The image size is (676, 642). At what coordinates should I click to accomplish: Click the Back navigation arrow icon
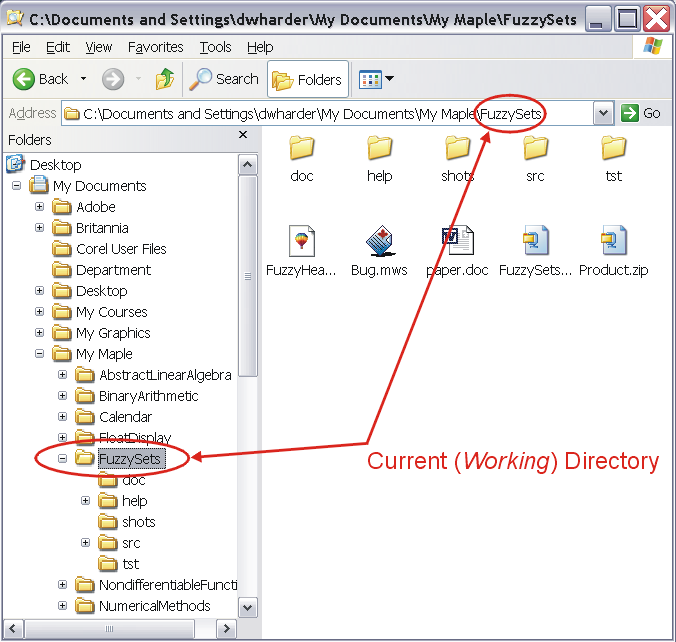(25, 79)
